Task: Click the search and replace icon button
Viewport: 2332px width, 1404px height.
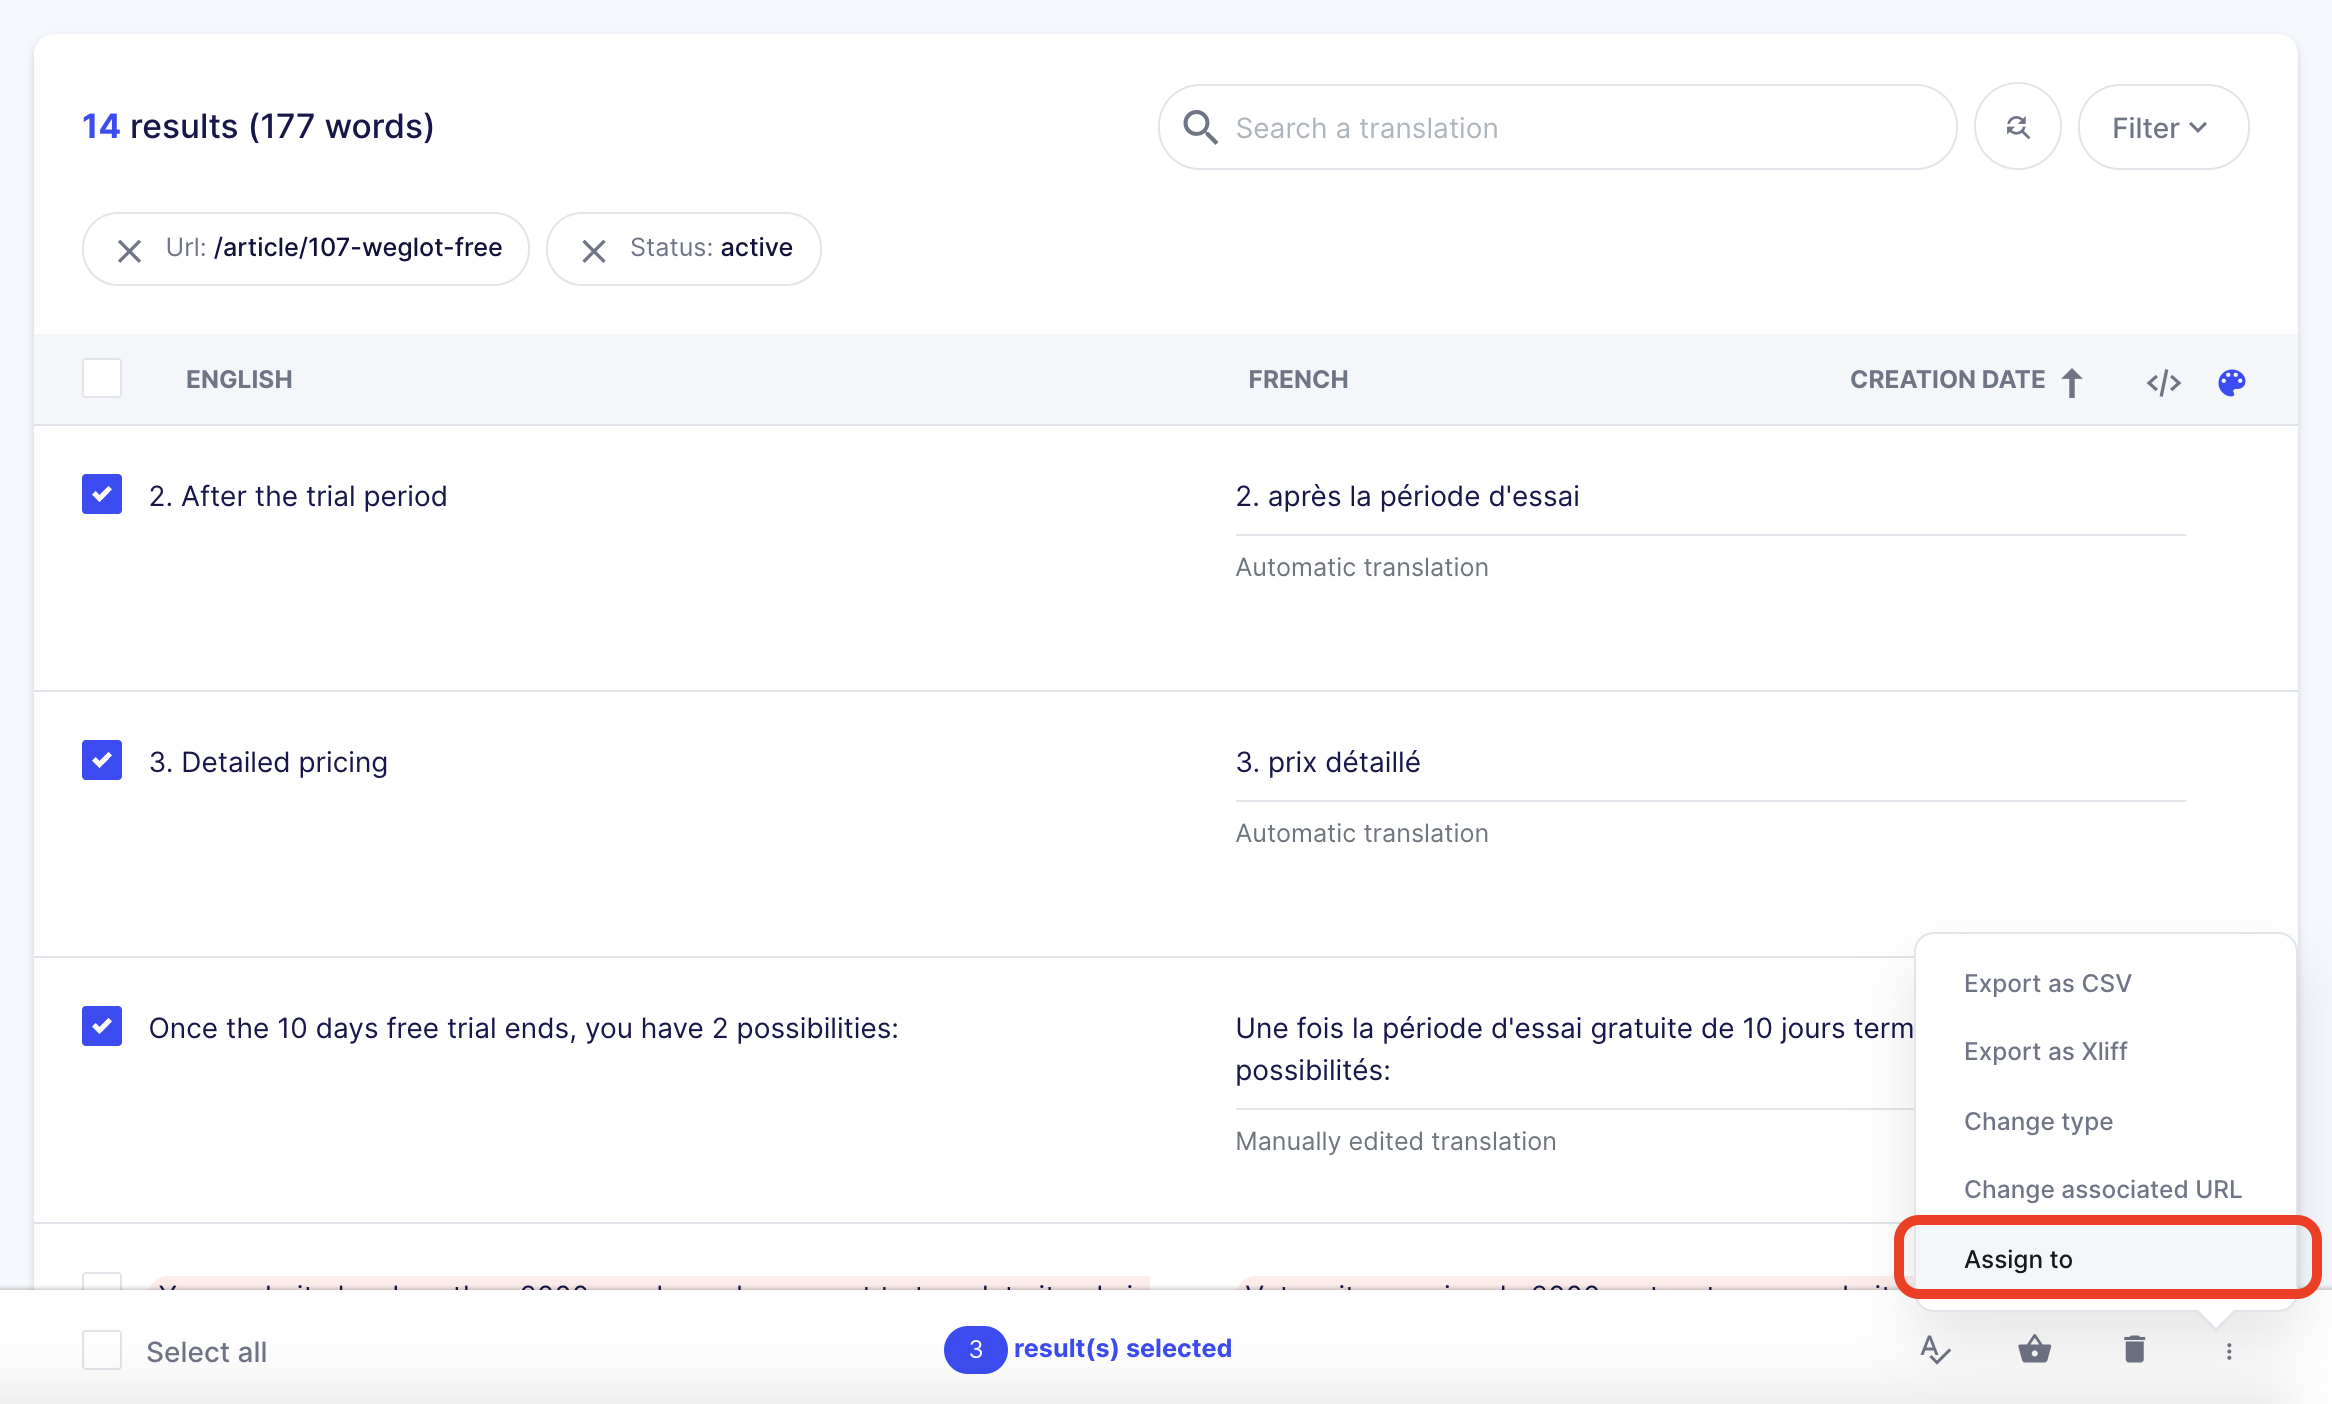Action: click(x=2017, y=127)
